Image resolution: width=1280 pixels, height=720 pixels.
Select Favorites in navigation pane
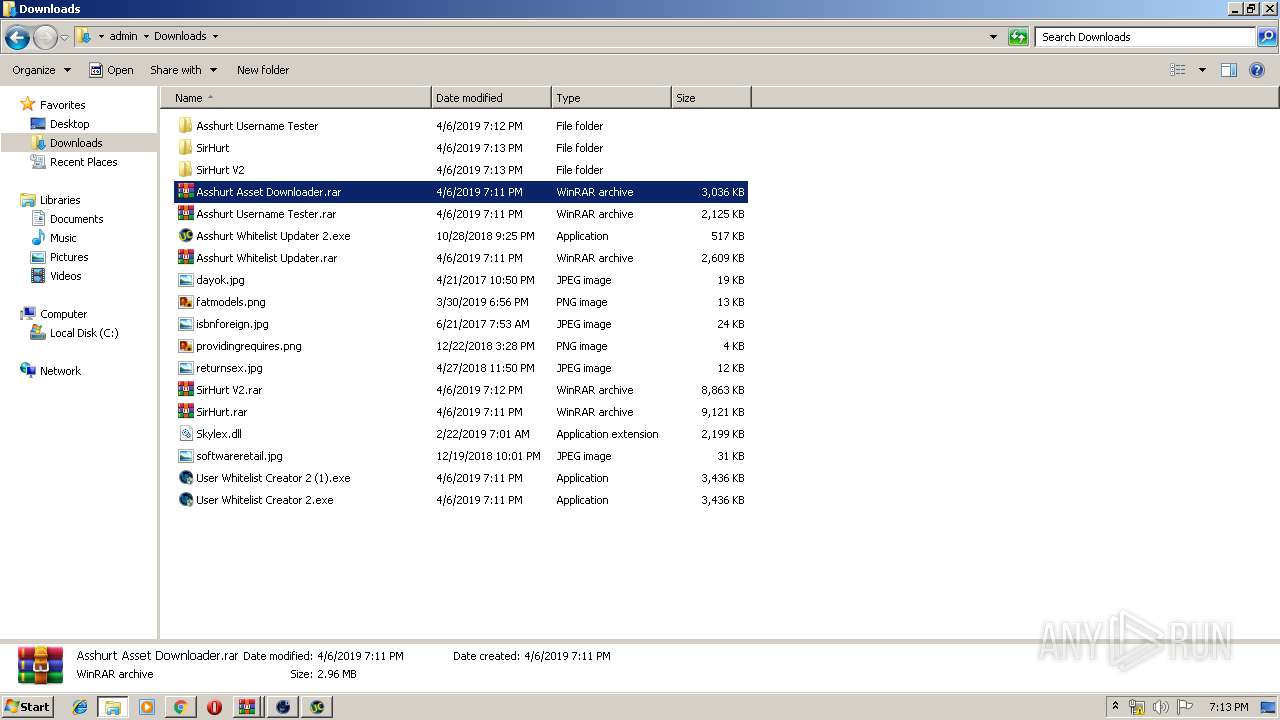(62, 105)
